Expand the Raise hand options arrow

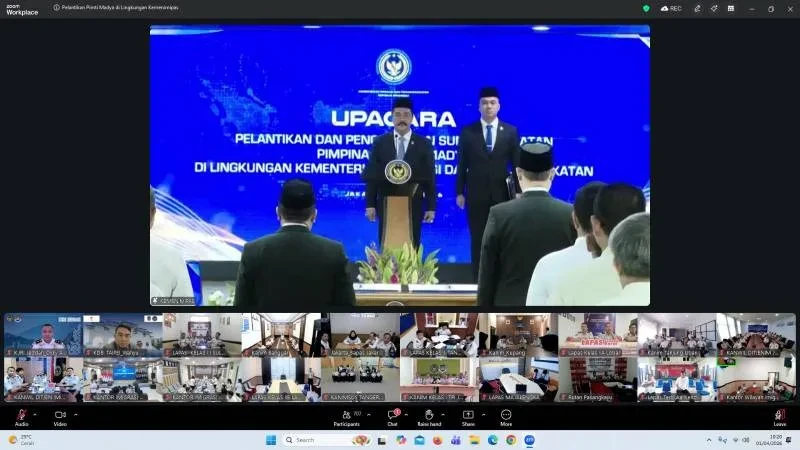click(443, 415)
